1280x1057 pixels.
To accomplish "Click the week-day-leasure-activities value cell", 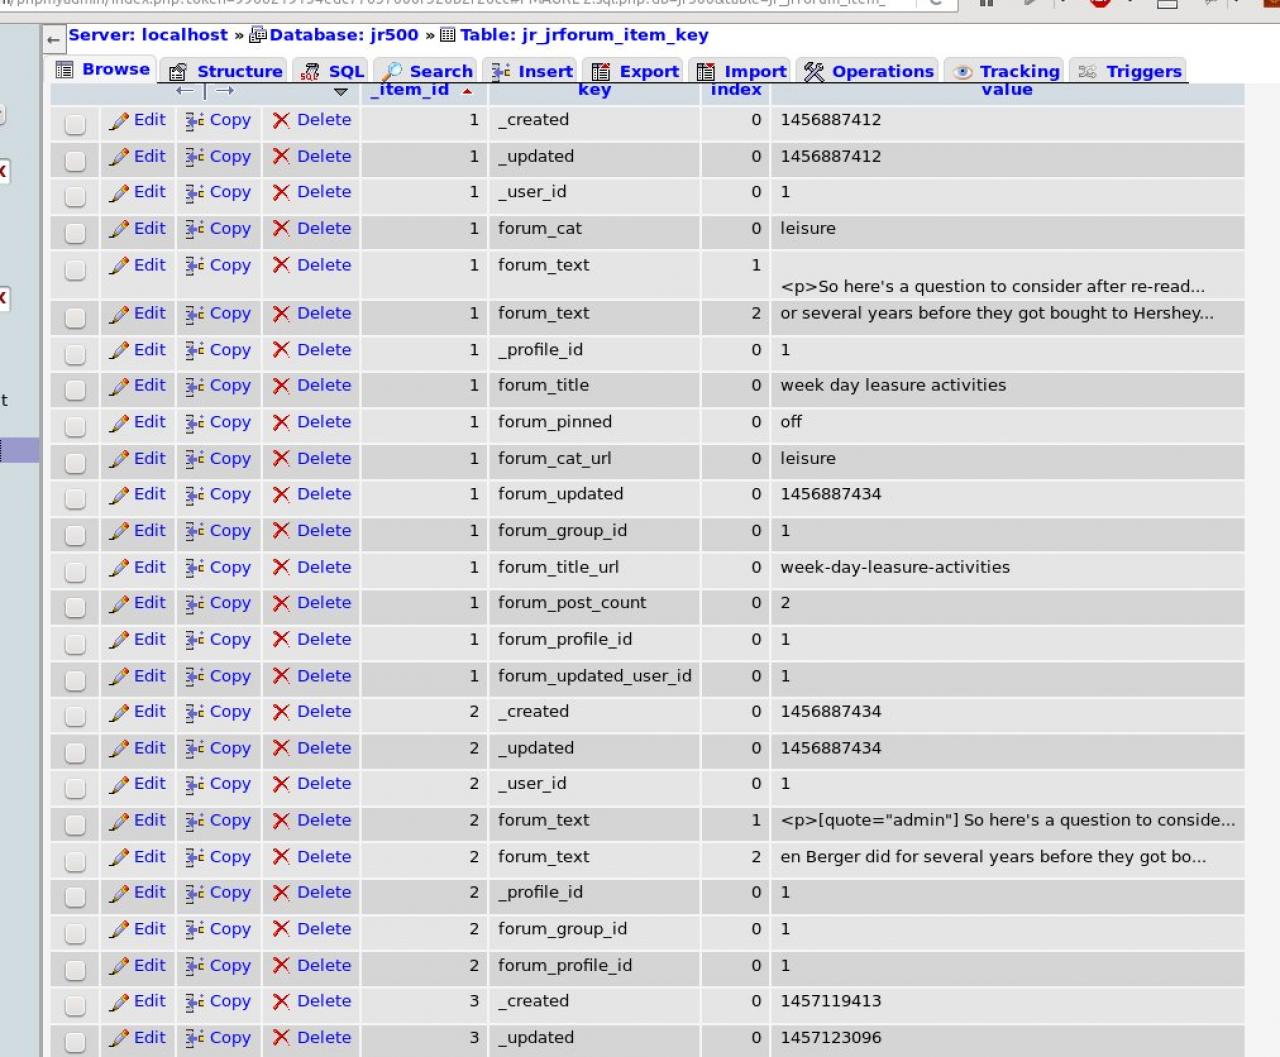I will [895, 567].
